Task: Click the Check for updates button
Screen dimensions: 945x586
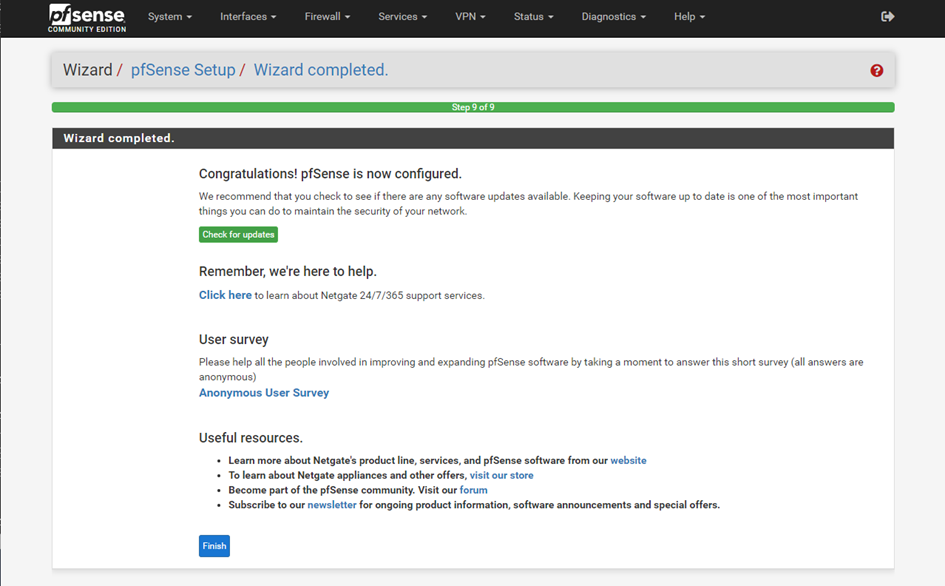Action: [238, 235]
